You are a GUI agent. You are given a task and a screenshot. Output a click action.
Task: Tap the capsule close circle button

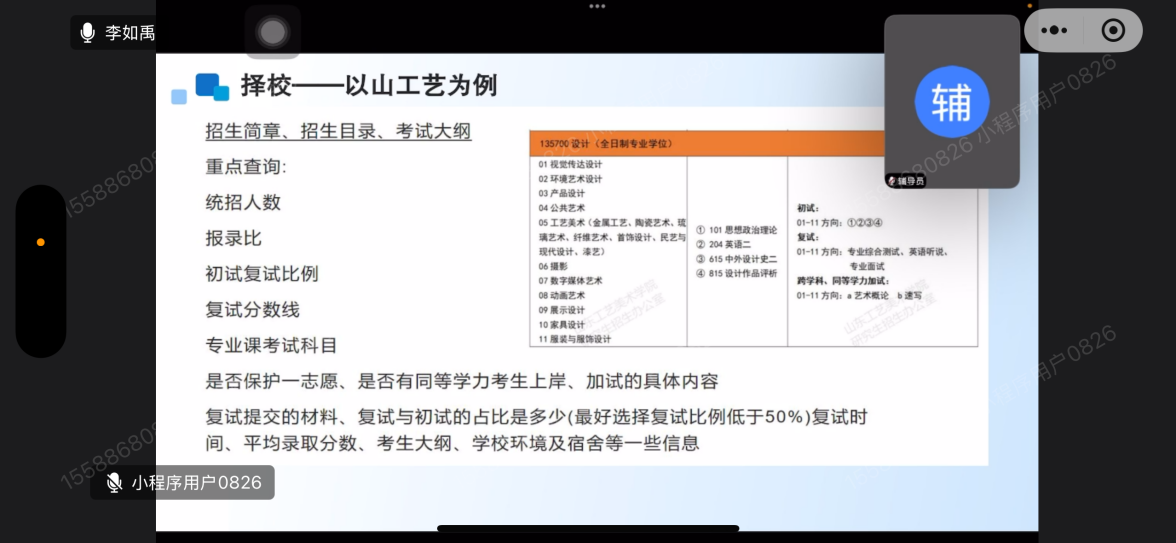point(1113,30)
